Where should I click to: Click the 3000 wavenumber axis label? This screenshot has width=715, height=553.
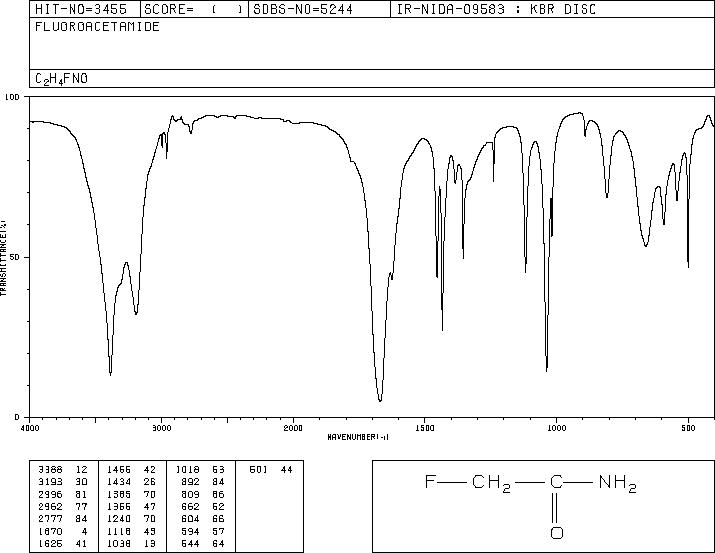(x=161, y=428)
